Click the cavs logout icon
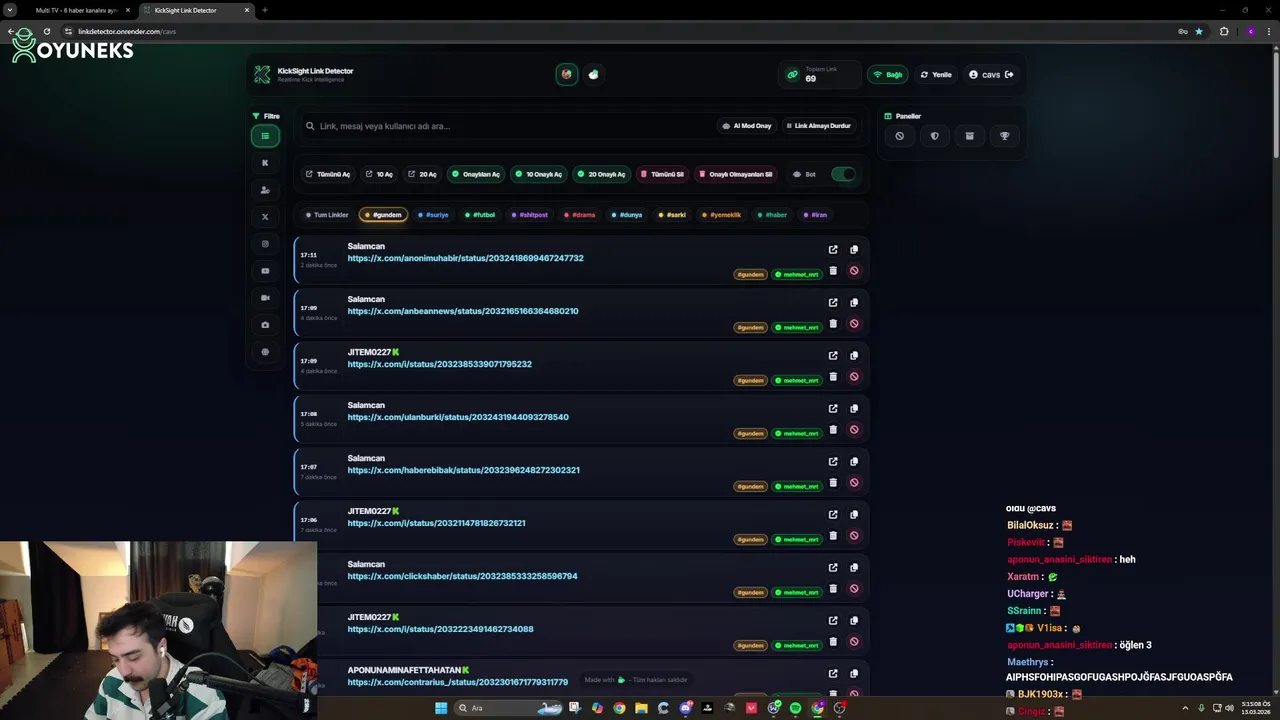 coord(1009,75)
